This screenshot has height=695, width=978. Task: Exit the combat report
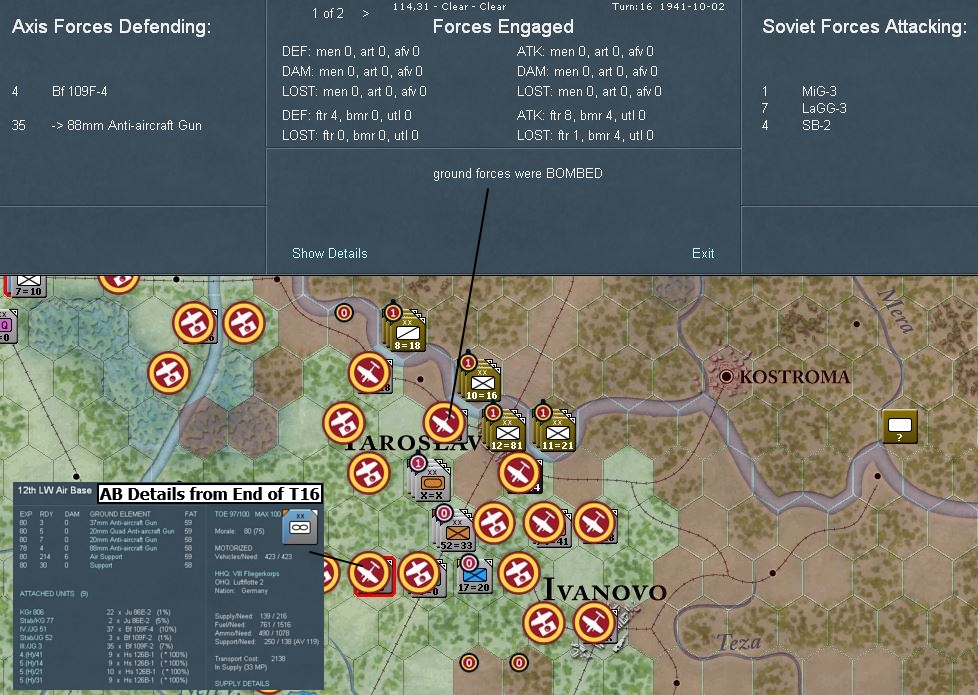702,253
